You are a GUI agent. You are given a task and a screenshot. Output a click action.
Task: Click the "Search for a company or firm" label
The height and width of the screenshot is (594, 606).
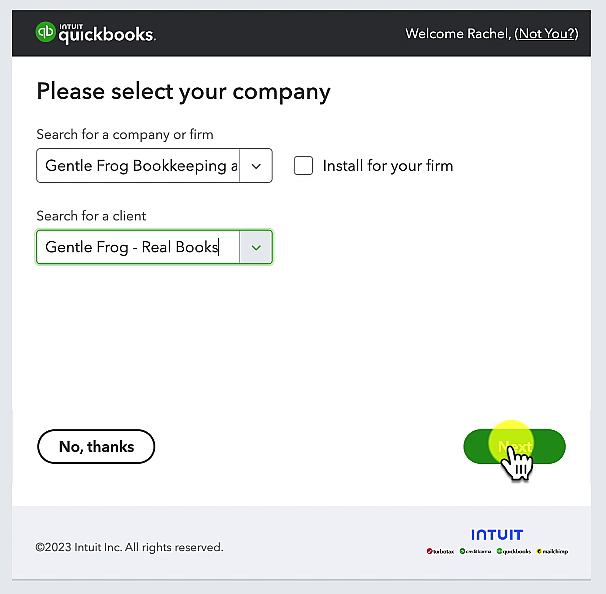pos(125,134)
